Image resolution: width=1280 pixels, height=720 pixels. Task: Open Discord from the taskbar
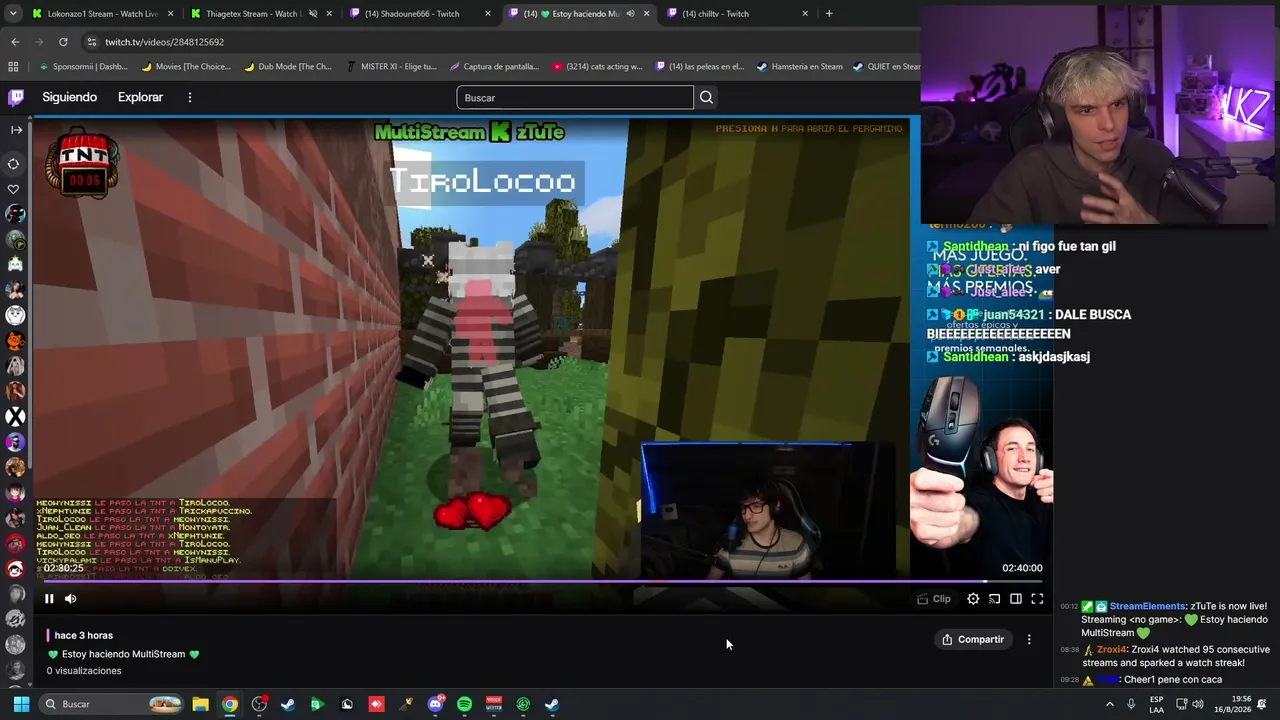[435, 704]
